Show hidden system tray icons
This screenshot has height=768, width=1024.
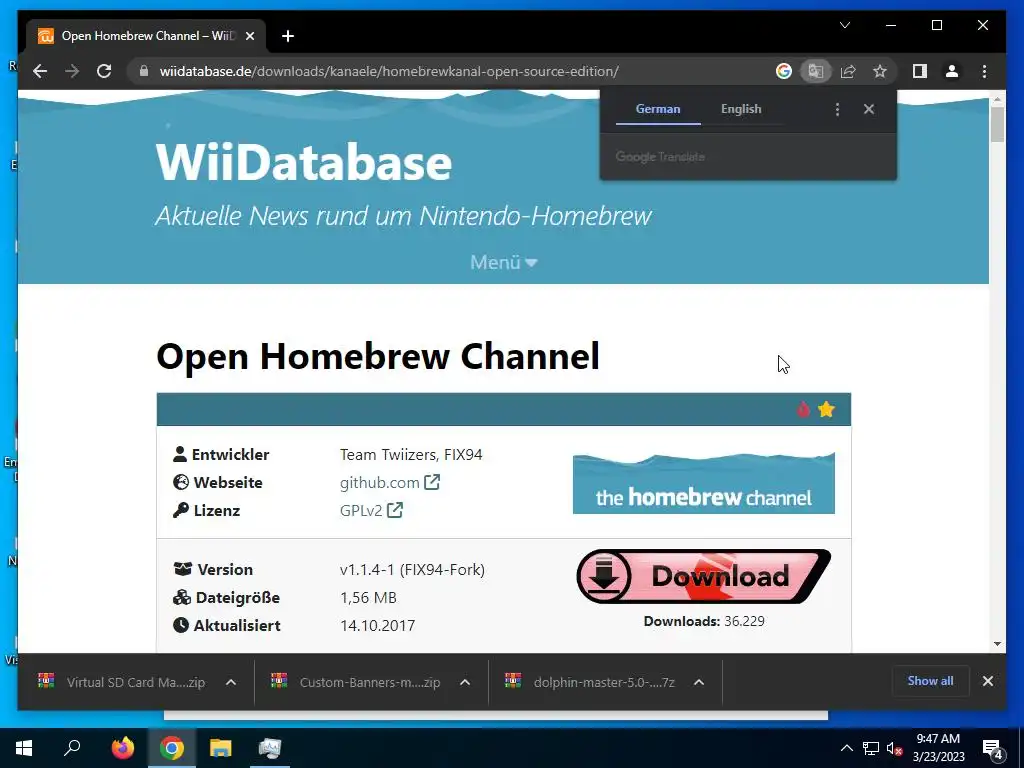[846, 748]
